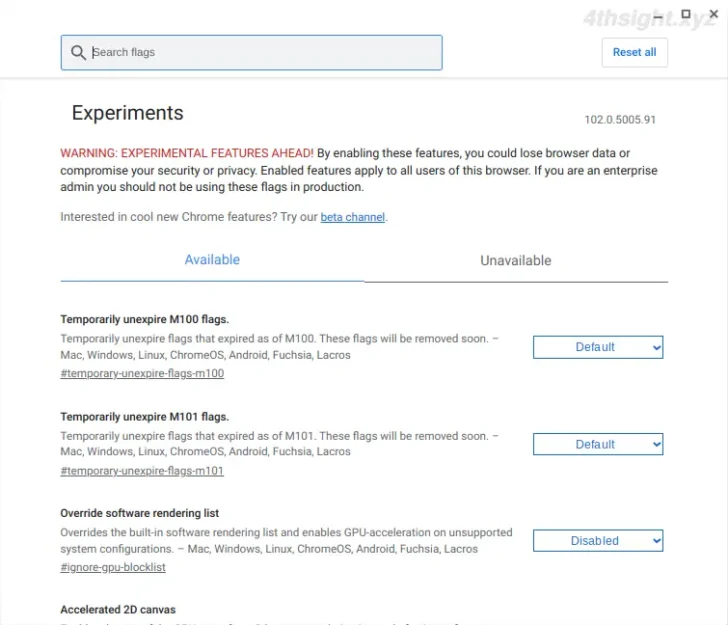This screenshot has width=728, height=625.
Task: Switch to the Unavailable tab
Action: point(516,260)
